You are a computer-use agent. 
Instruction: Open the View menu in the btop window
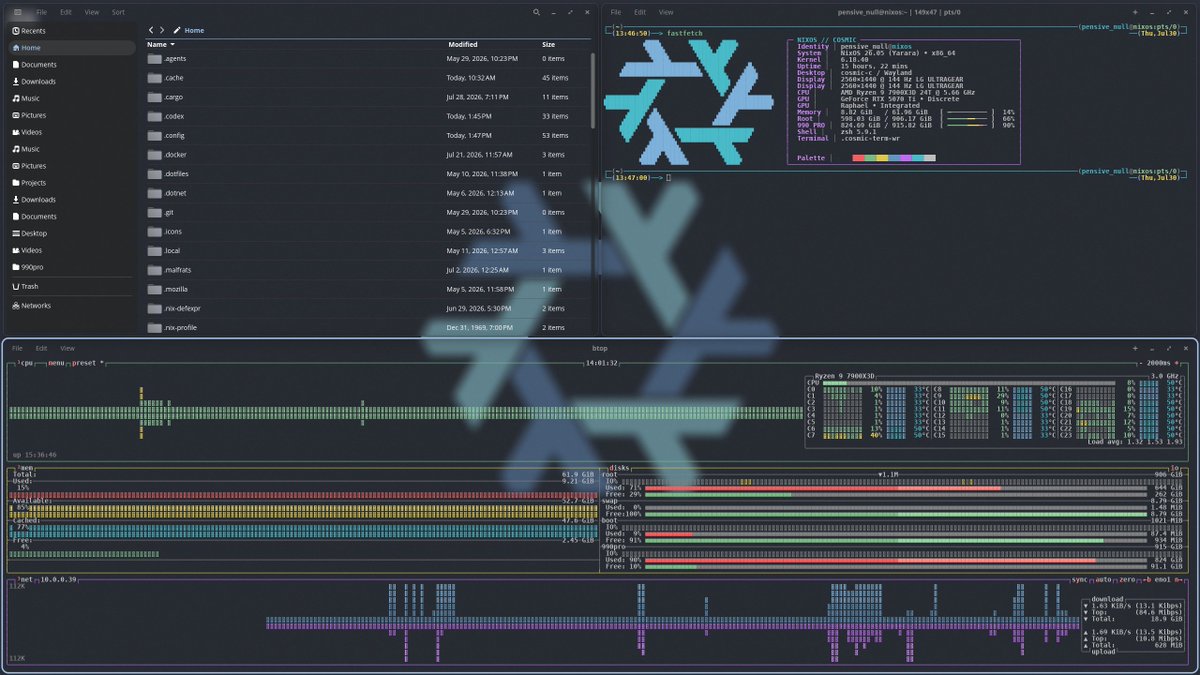pyautogui.click(x=68, y=348)
